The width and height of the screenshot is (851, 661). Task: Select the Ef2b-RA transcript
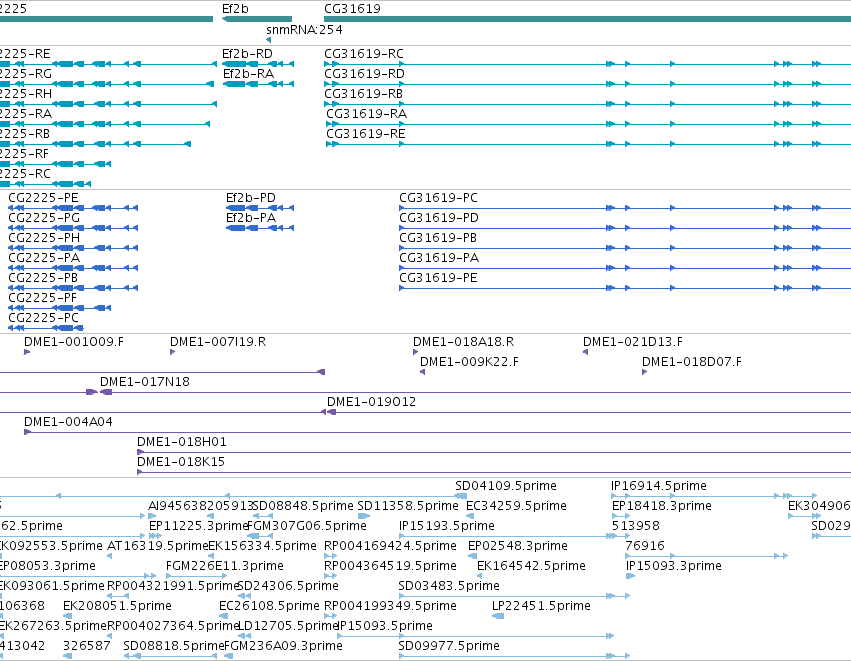[259, 84]
